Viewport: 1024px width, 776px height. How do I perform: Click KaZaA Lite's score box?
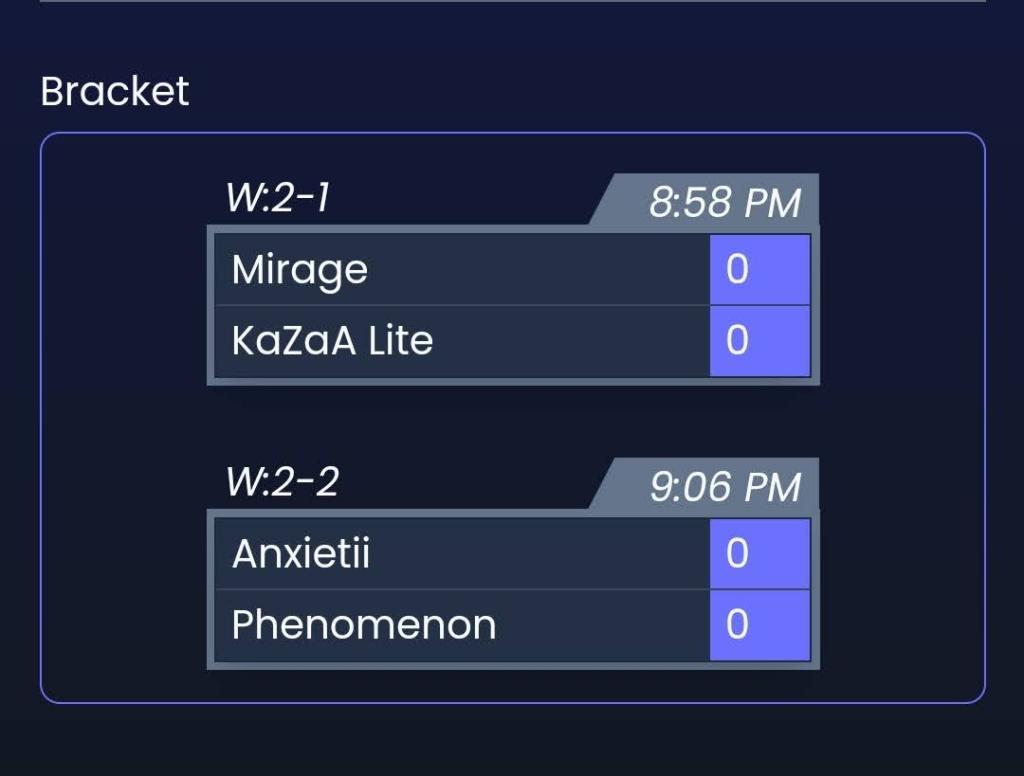(x=759, y=341)
